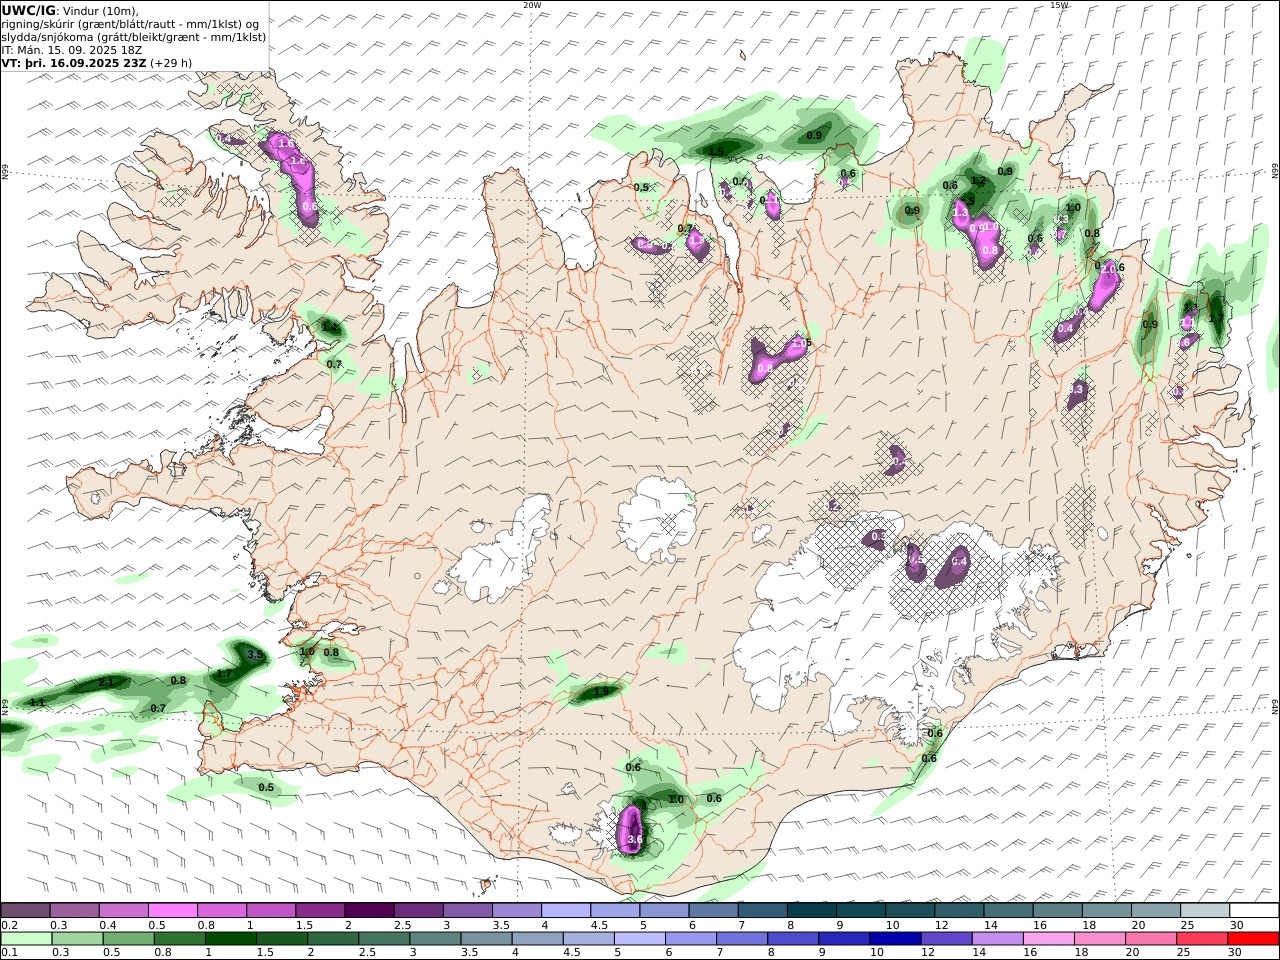1280x960 pixels.
Task: Click the dark teal snow legend swatch at 8
Action: (810, 911)
